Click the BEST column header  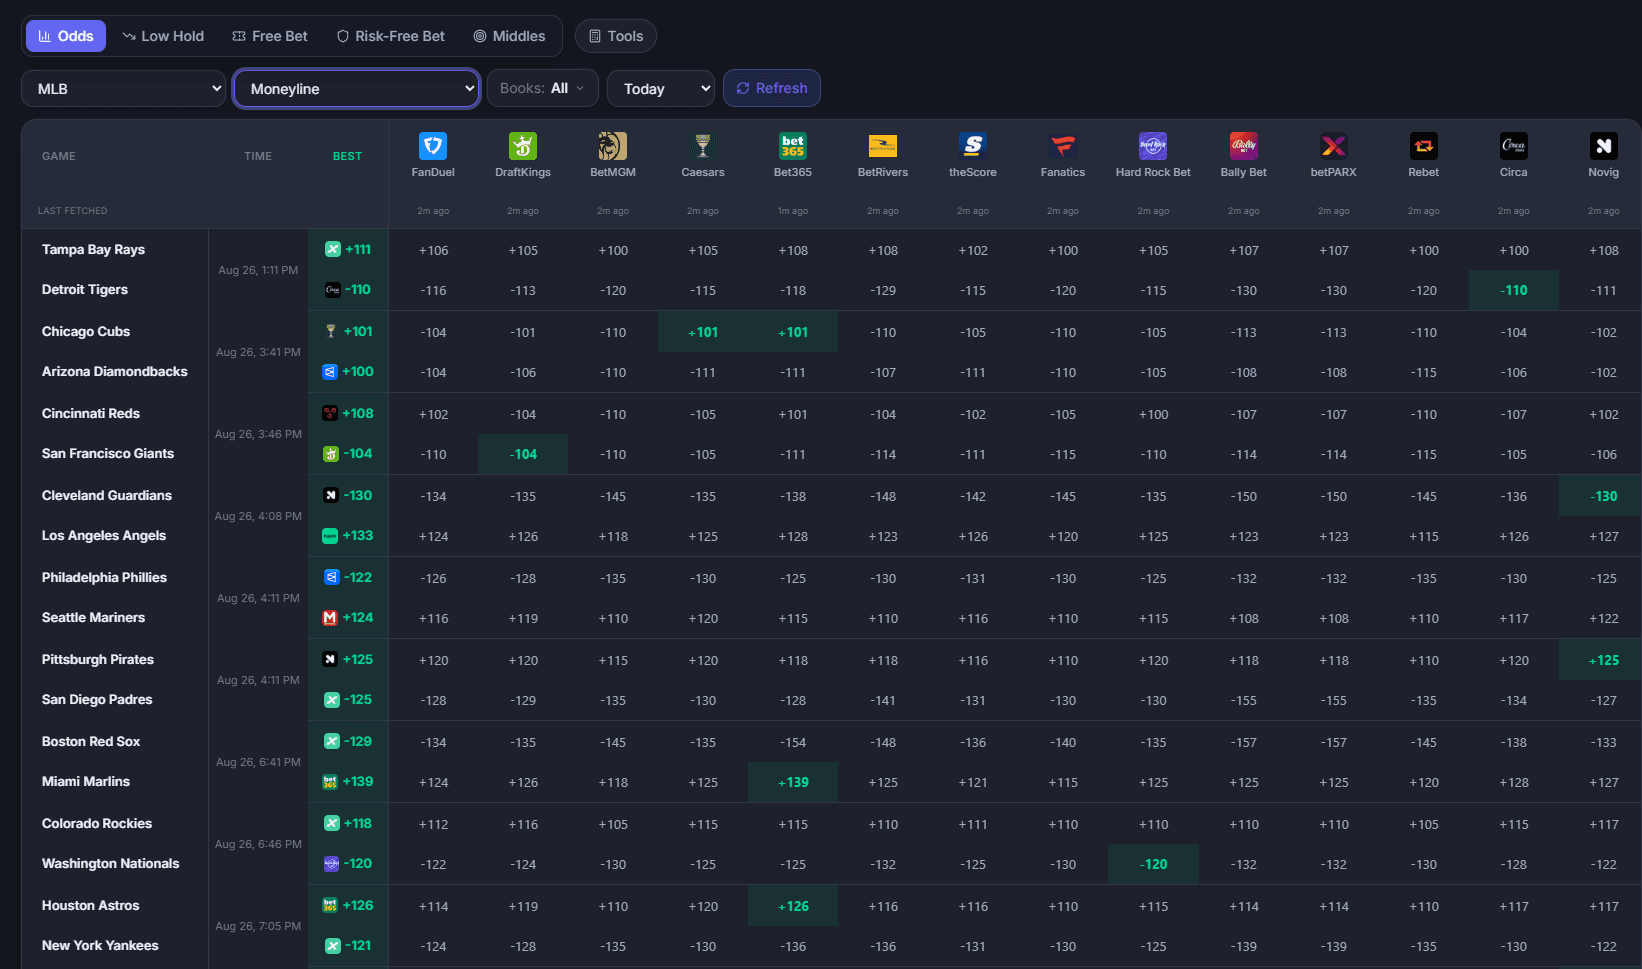click(x=347, y=156)
